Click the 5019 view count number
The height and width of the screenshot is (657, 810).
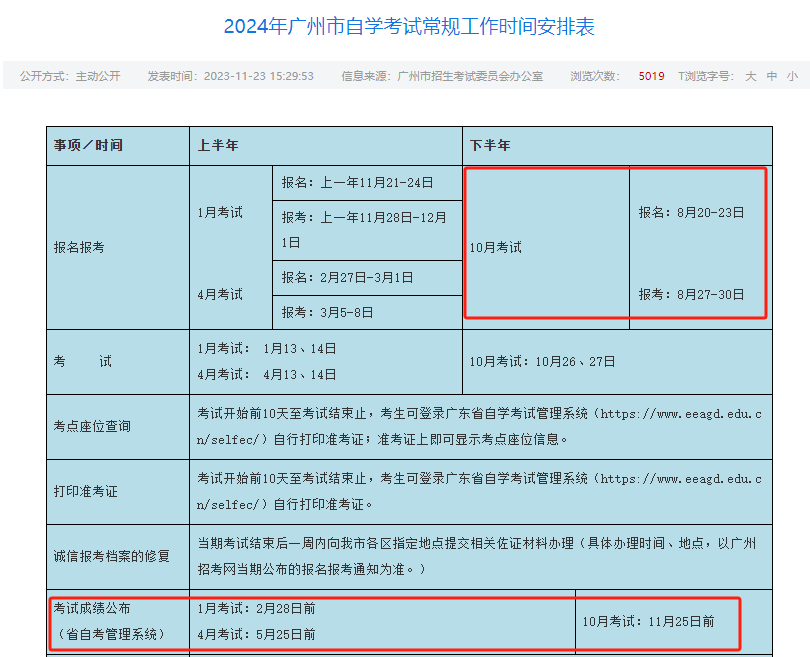651,76
